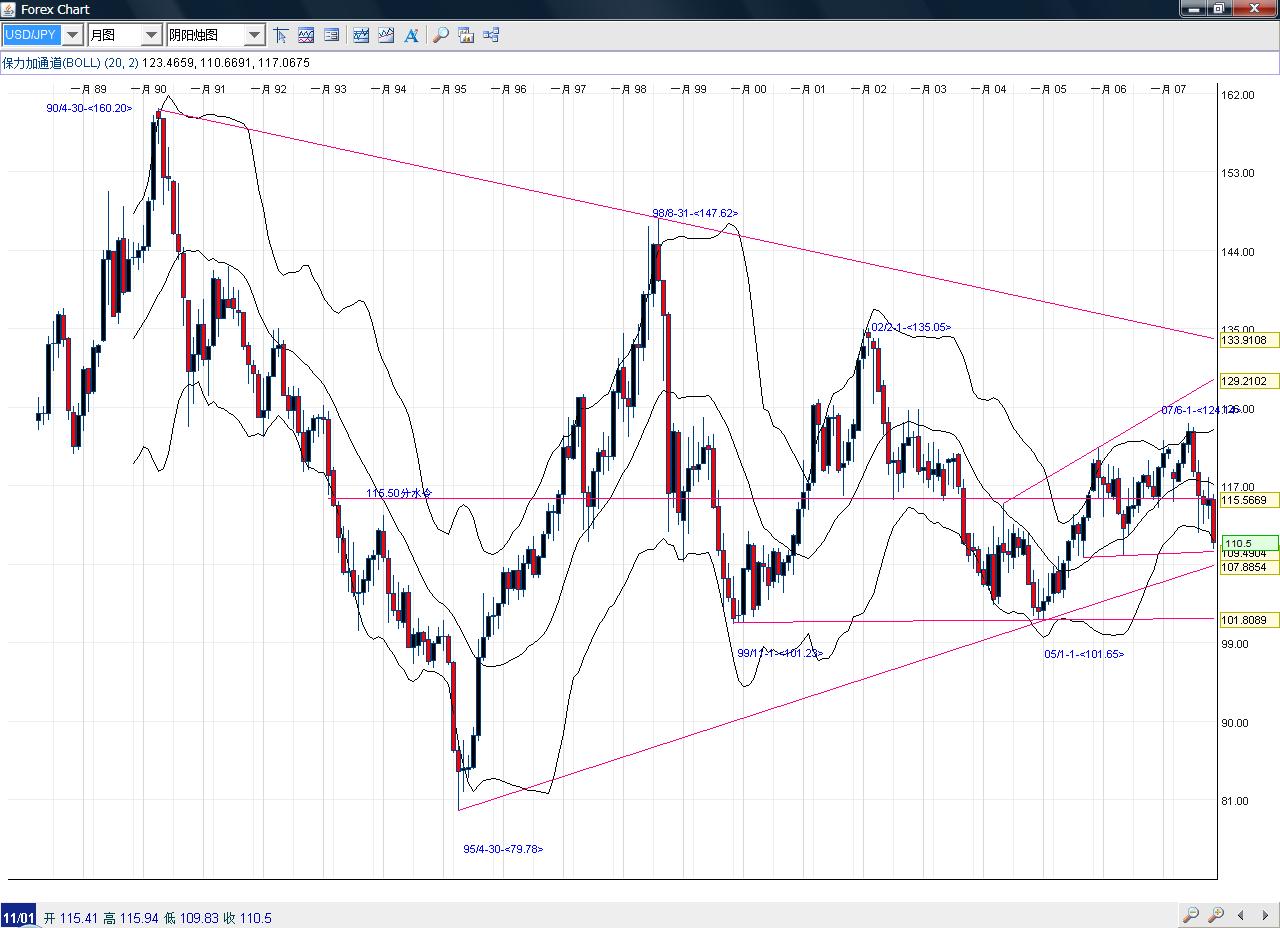Click the 一月 95 date axis label
The image size is (1280, 928).
[449, 89]
